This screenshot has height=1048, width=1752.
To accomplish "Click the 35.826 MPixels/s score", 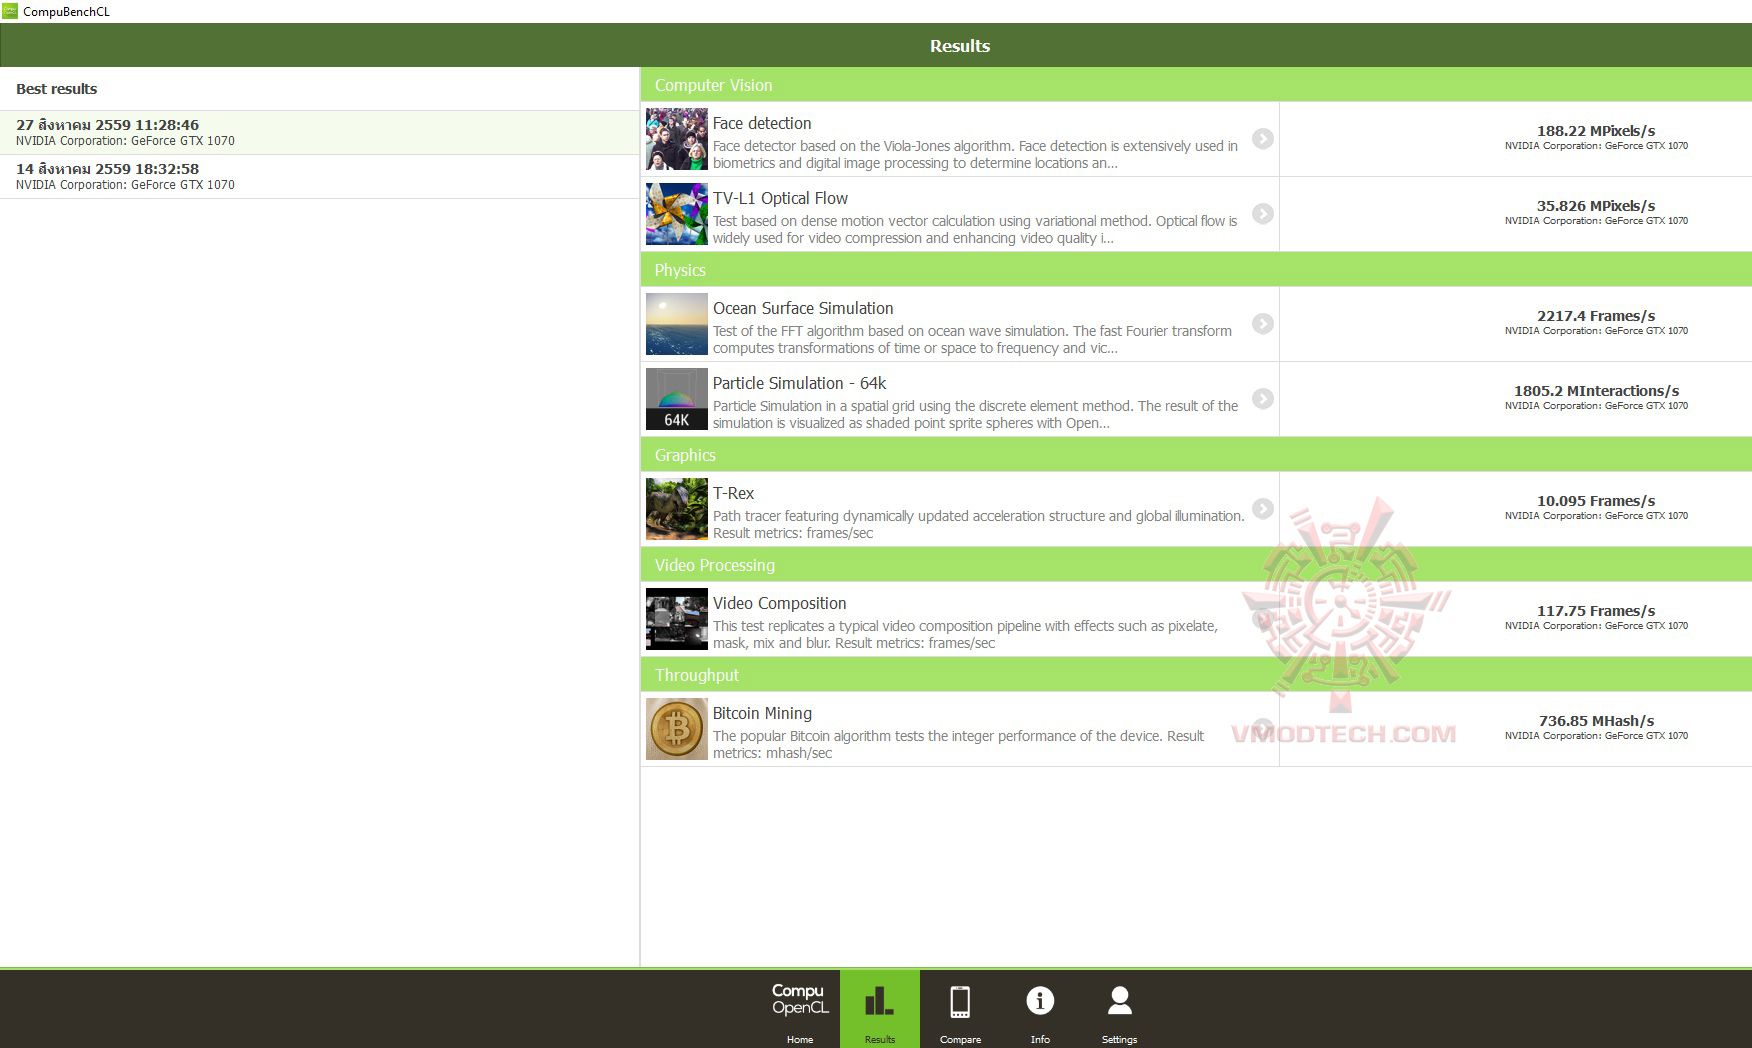I will click(x=1596, y=206).
